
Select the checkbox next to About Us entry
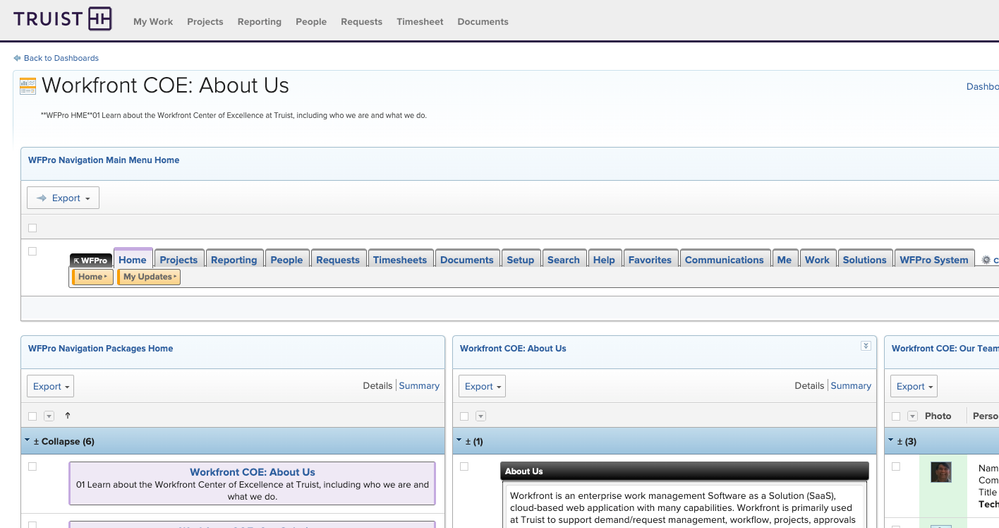coord(464,466)
